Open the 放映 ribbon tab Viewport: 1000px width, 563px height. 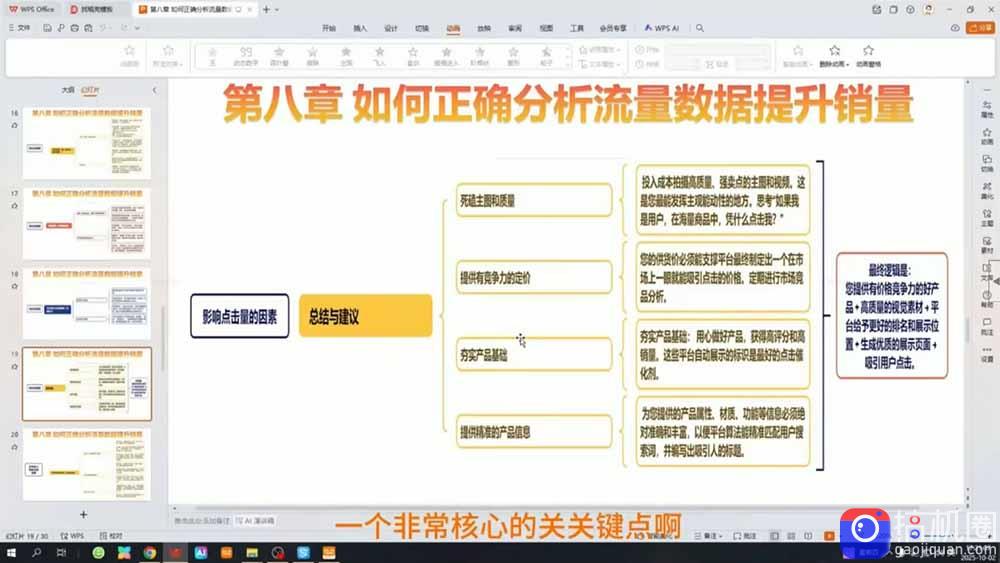[x=484, y=28]
